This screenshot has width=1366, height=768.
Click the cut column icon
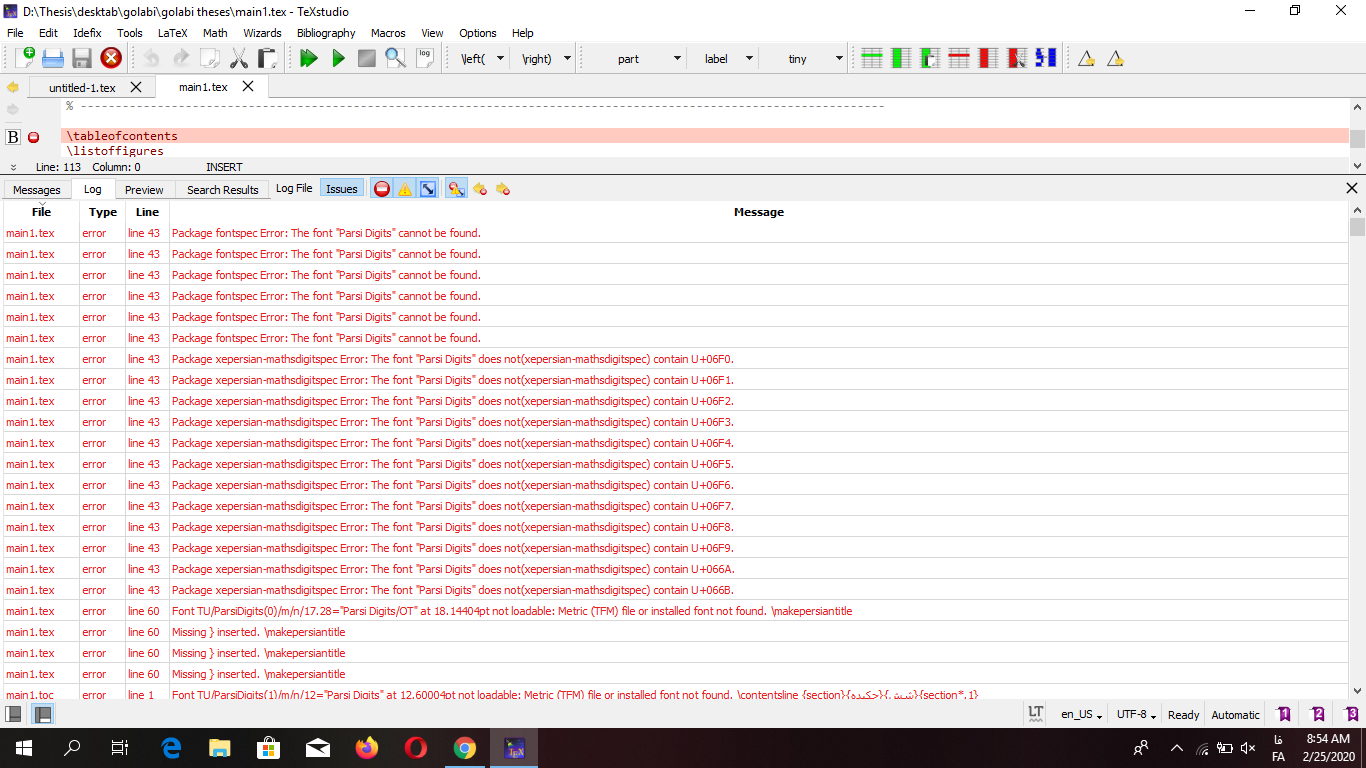pyautogui.click(x=1017, y=58)
